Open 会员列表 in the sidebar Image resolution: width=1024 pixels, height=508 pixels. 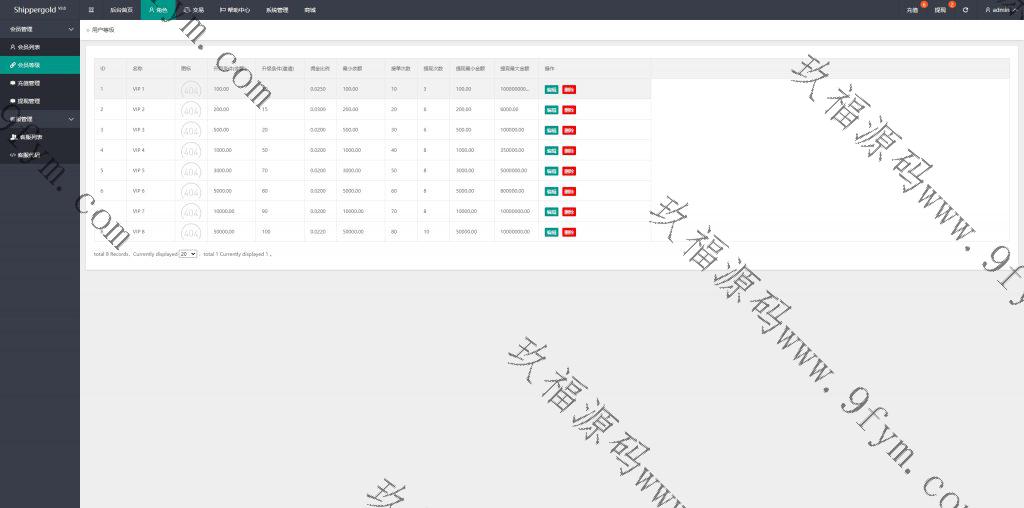click(30, 47)
